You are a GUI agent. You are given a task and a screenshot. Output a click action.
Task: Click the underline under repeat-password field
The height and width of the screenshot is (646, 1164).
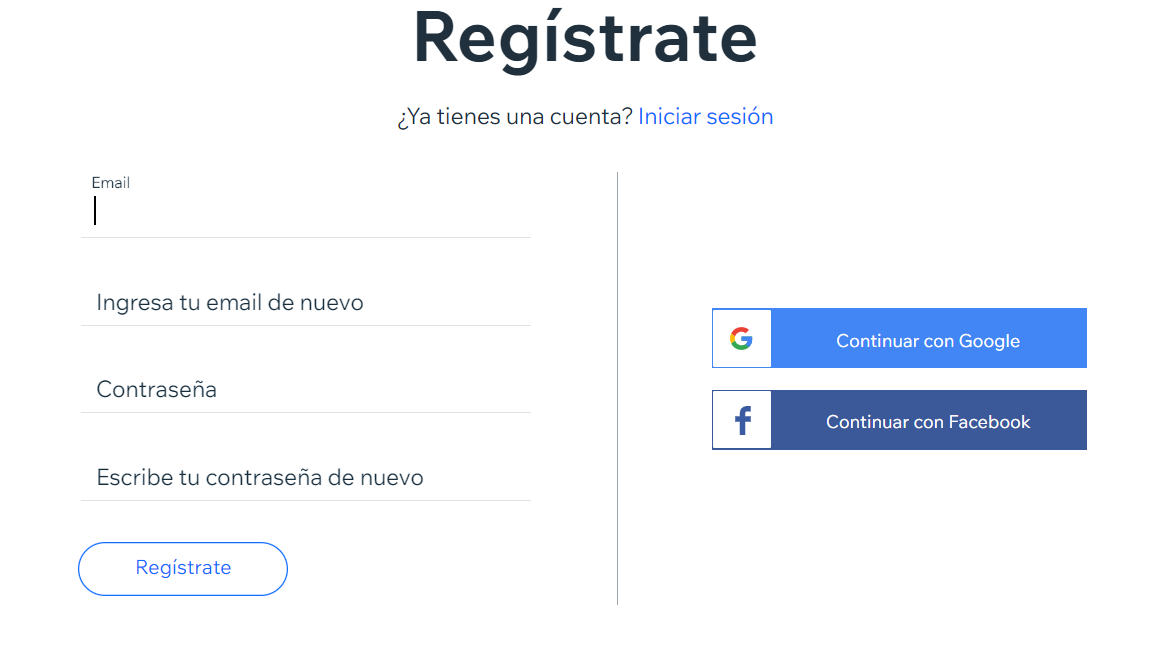[x=305, y=500]
